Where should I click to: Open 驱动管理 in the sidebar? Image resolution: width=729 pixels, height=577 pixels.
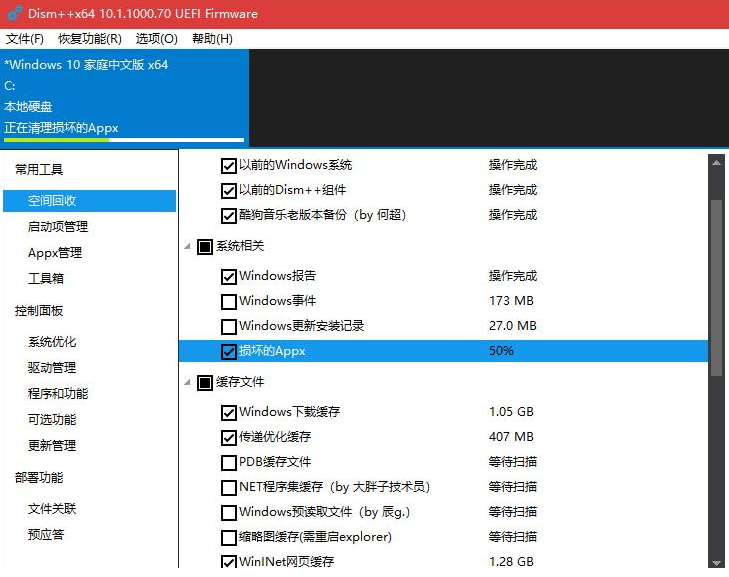coord(52,368)
